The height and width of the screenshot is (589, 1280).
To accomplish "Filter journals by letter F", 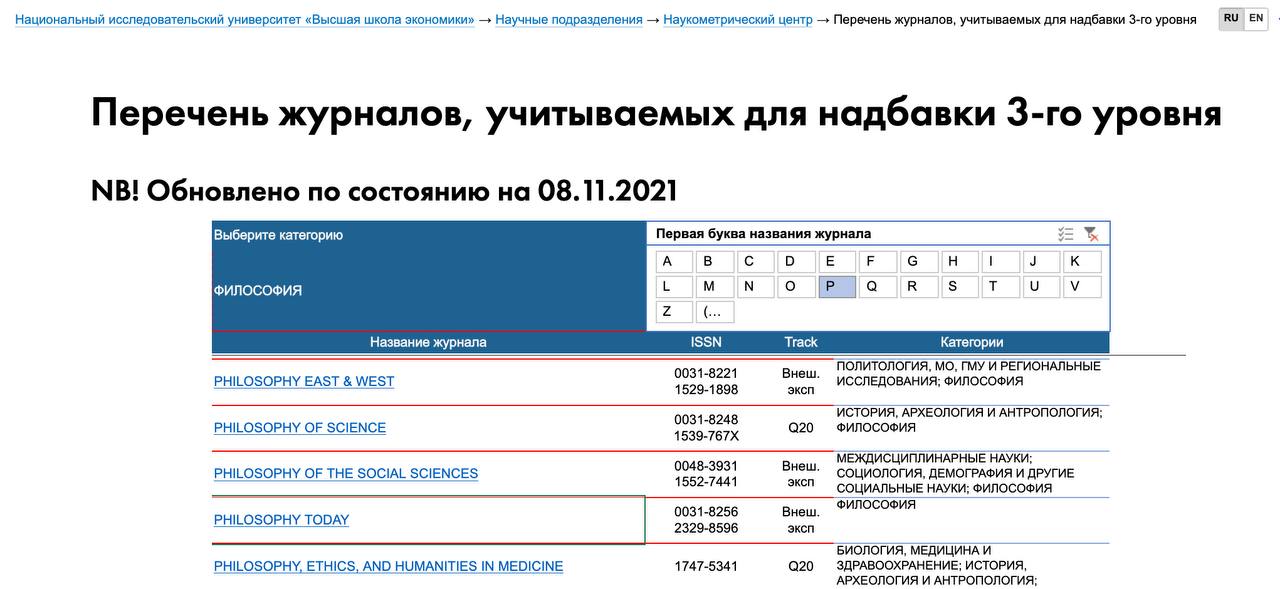I will pyautogui.click(x=878, y=262).
